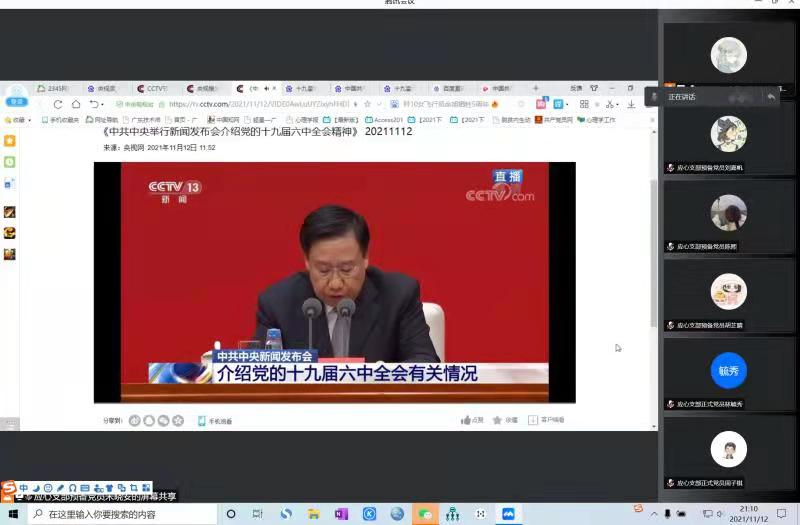This screenshot has height=525, width=800.
Task: Click the browser page vertical scrollbar
Action: click(654, 250)
